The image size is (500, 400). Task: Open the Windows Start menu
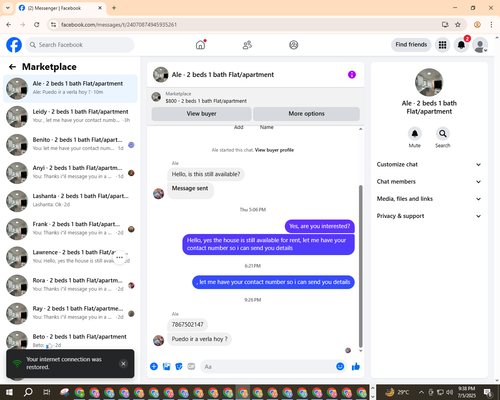(x=9, y=392)
